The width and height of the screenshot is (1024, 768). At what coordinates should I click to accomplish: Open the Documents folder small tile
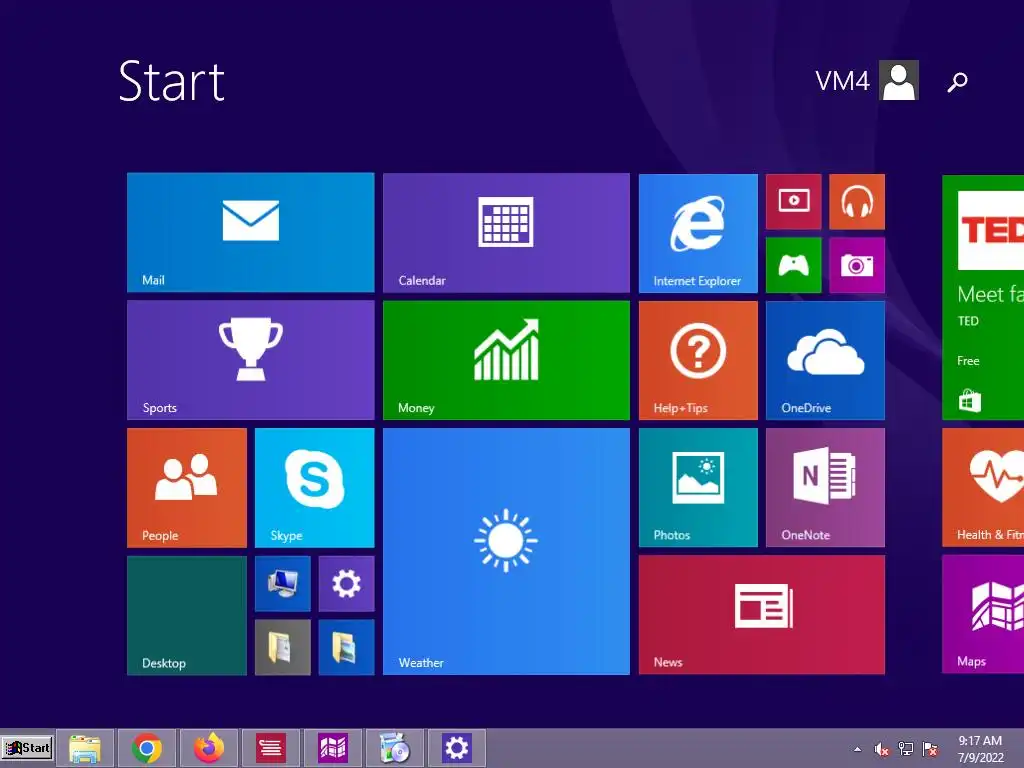tap(283, 647)
